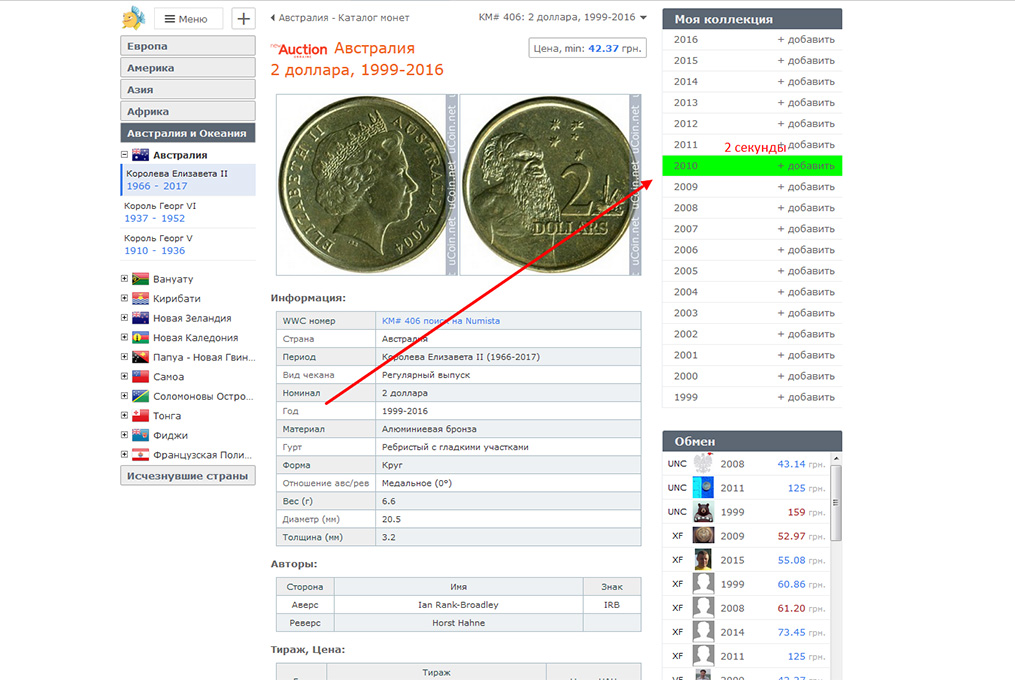
Task: Open the 2009 XF coin thumbnail in Обмен
Action: tap(703, 536)
